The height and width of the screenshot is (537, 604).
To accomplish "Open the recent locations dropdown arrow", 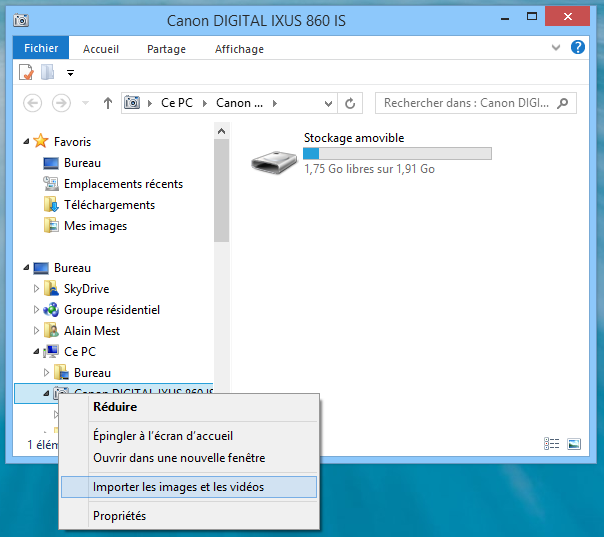I will click(86, 103).
